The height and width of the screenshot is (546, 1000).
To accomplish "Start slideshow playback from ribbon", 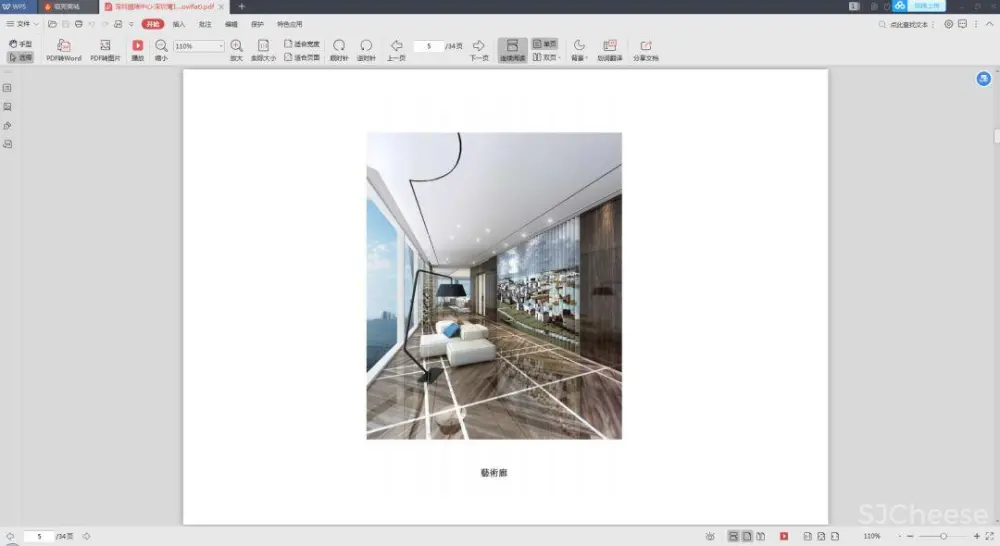I will click(138, 50).
